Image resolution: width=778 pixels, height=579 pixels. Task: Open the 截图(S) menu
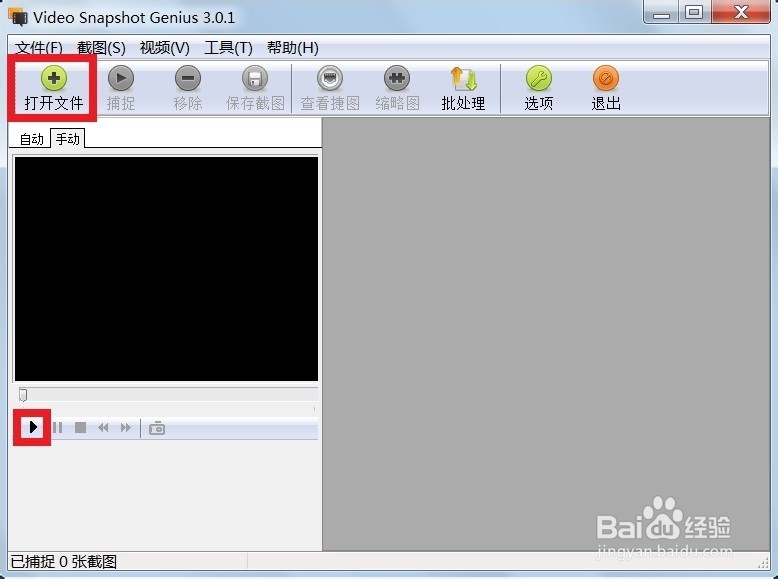(x=101, y=48)
